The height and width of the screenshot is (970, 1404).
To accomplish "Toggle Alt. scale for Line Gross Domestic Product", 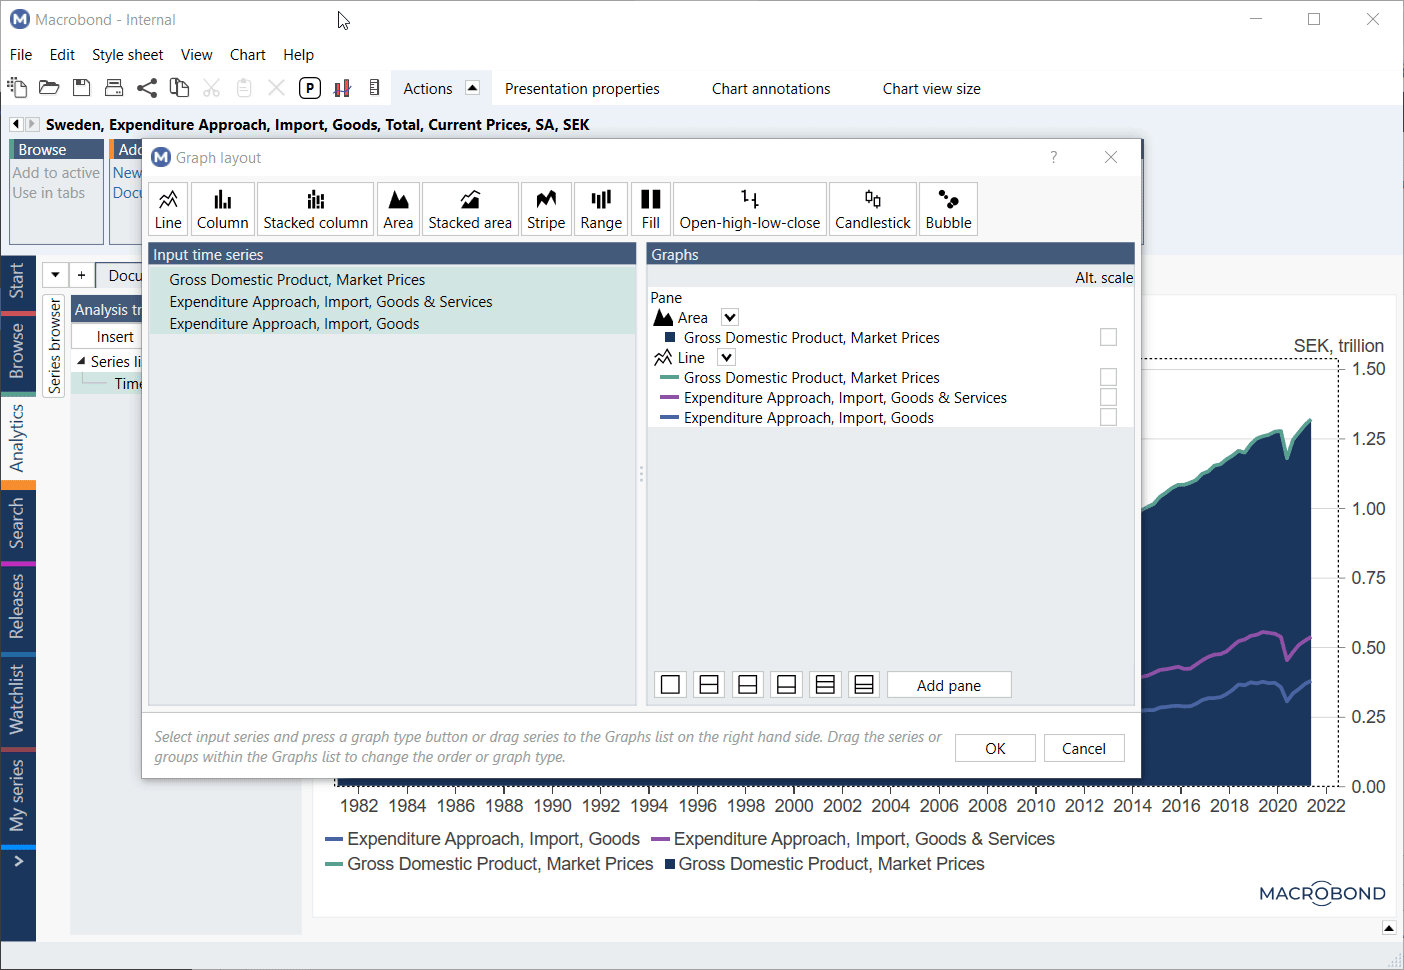I will [1108, 377].
